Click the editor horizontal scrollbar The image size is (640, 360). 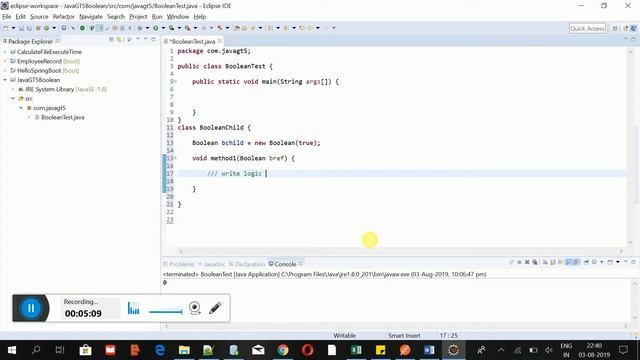pos(401,251)
